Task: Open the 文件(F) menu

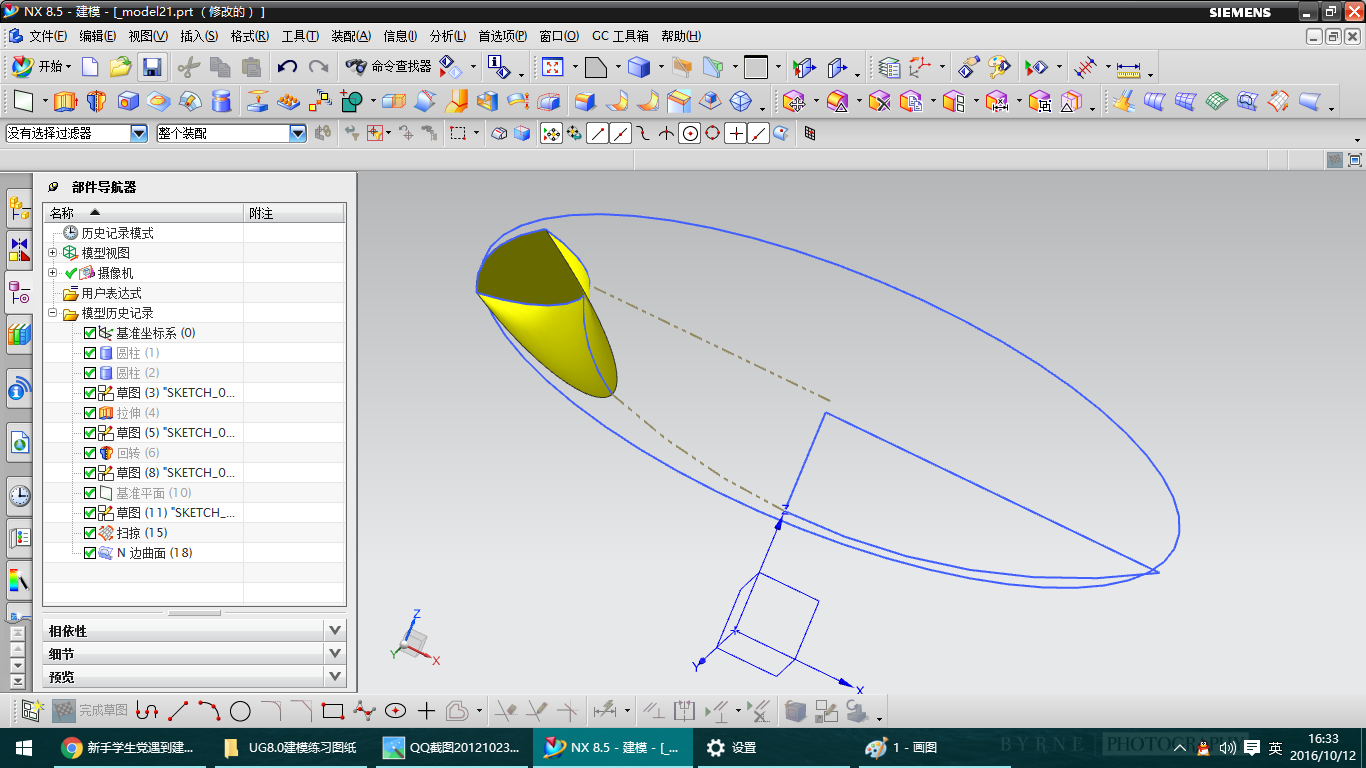Action: (47, 36)
